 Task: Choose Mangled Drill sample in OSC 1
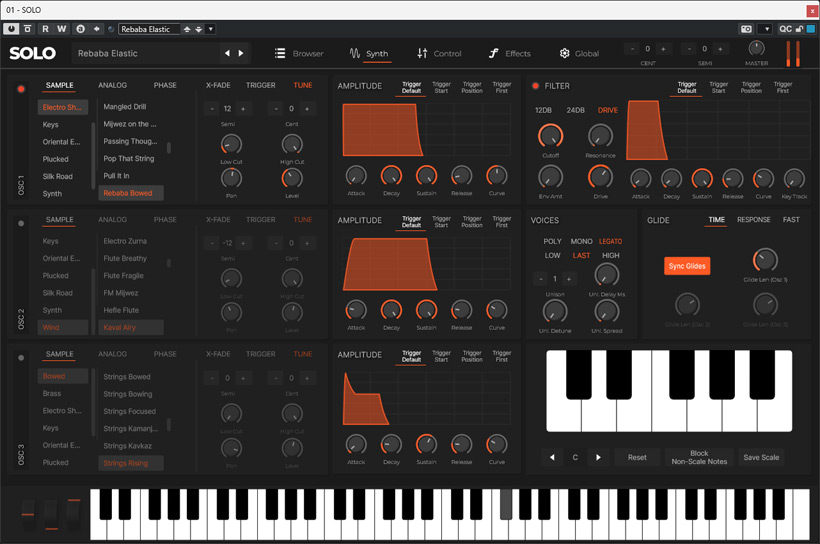(x=124, y=107)
